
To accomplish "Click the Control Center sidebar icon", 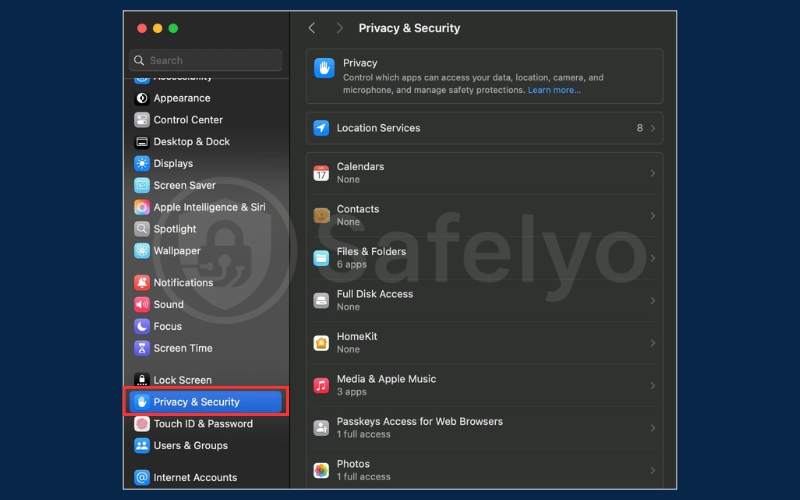I will point(142,120).
